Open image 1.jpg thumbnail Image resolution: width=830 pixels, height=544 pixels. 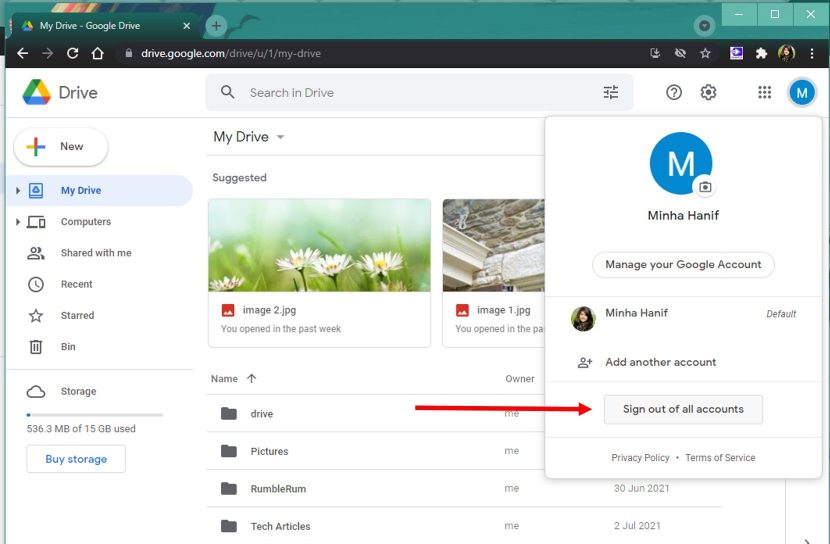coord(493,245)
